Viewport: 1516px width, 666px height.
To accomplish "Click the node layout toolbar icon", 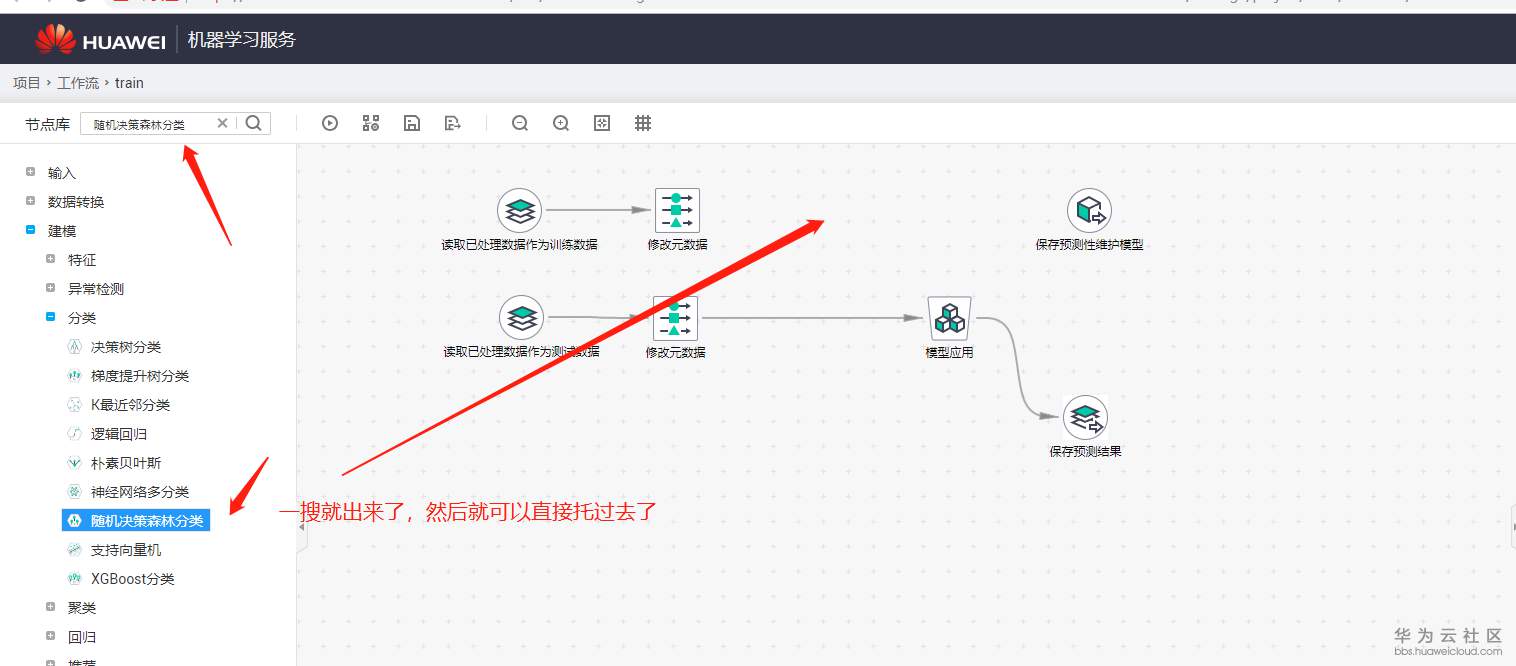I will (x=371, y=123).
